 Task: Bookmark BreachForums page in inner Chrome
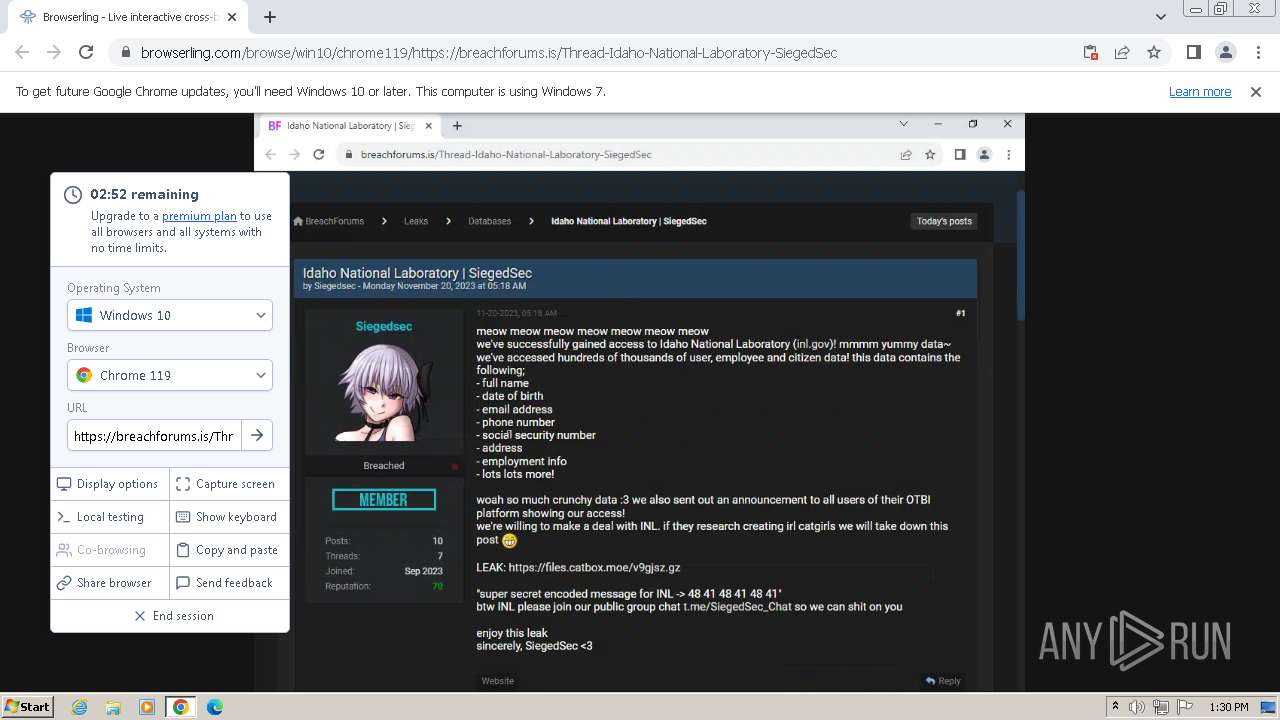[x=930, y=155]
